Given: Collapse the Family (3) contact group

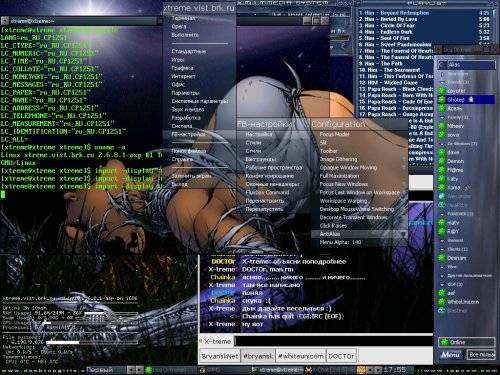Looking at the screenshot, I should [442, 117].
